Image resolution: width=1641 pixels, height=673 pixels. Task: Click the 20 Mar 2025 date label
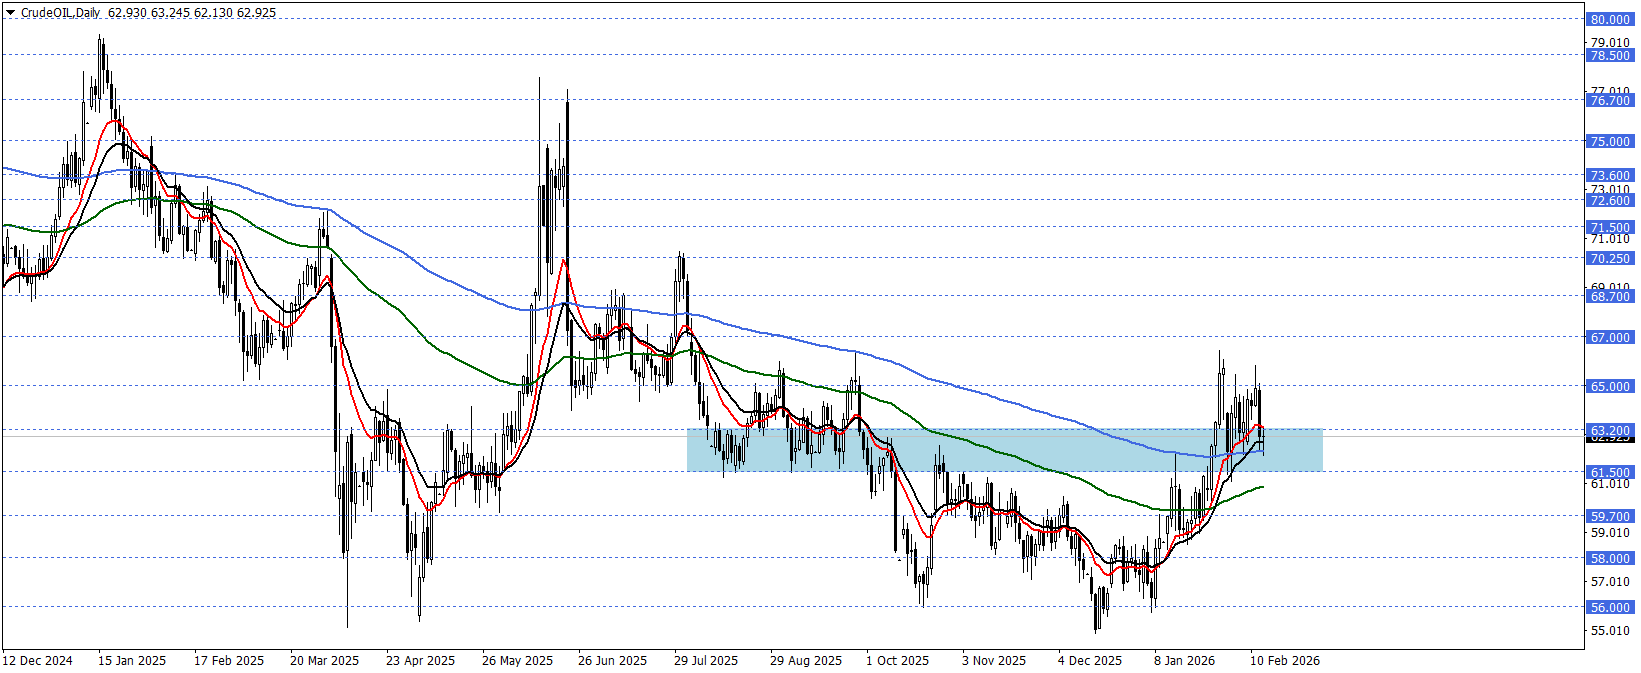[x=324, y=661]
